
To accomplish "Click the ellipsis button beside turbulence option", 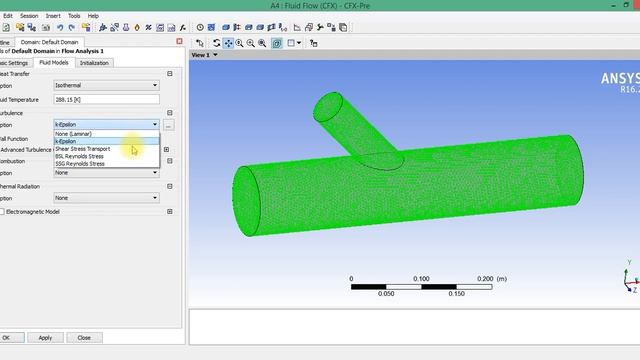I will point(169,125).
